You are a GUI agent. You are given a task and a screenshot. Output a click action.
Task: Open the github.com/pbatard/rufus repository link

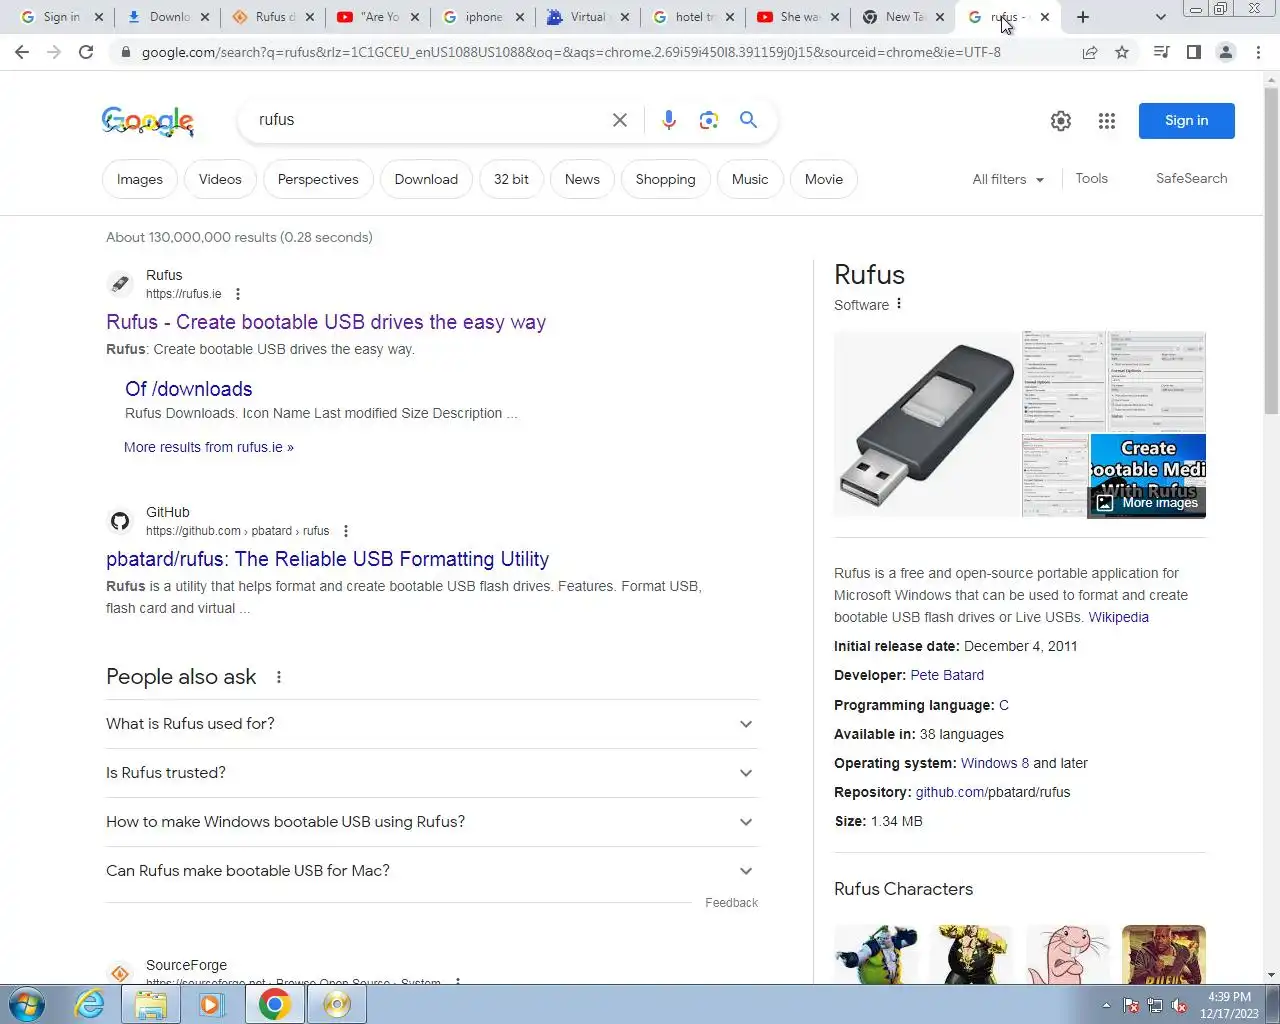[992, 792]
